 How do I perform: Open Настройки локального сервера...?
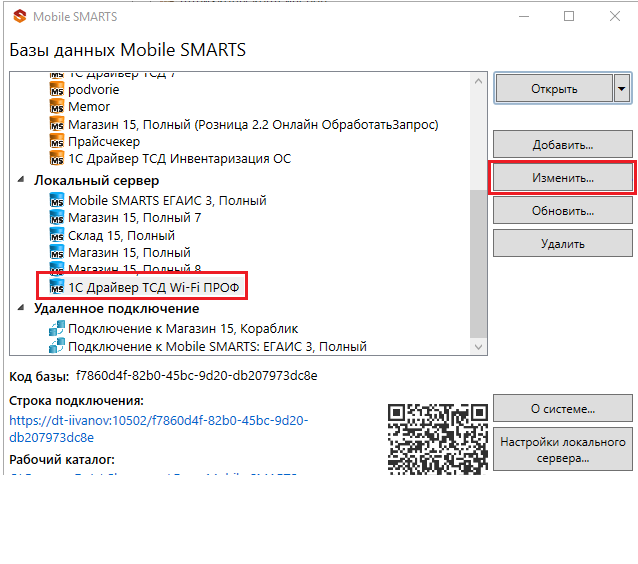[563, 449]
